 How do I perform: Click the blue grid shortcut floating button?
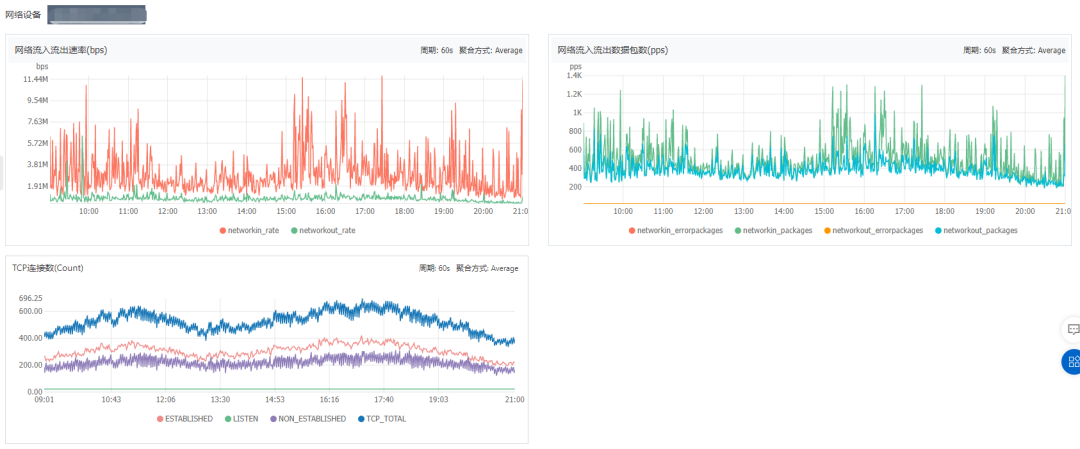click(1072, 362)
